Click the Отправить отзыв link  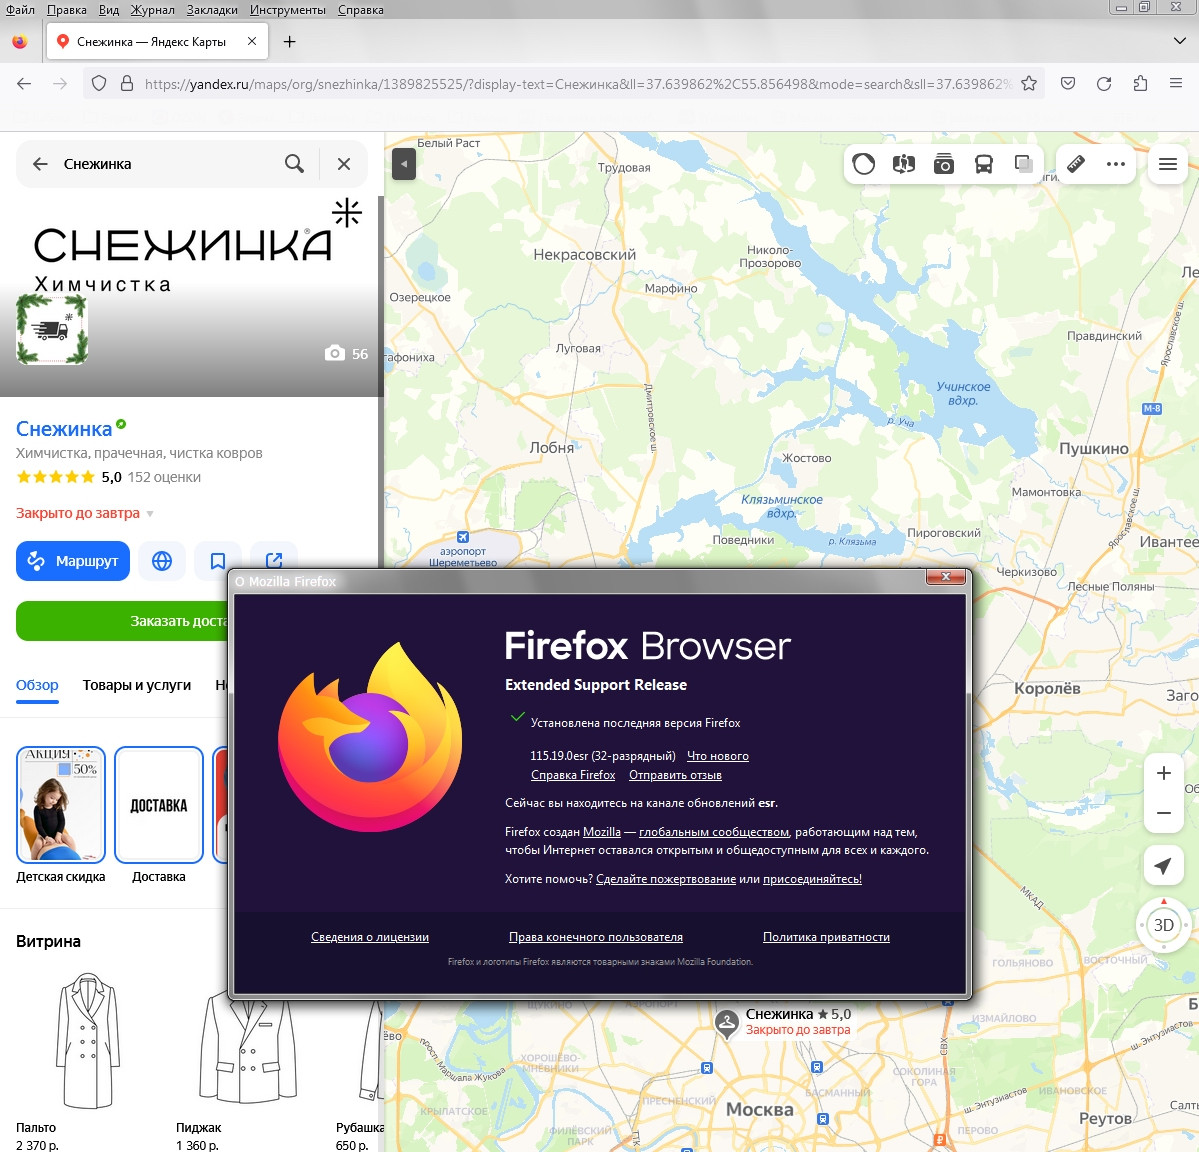[675, 774]
